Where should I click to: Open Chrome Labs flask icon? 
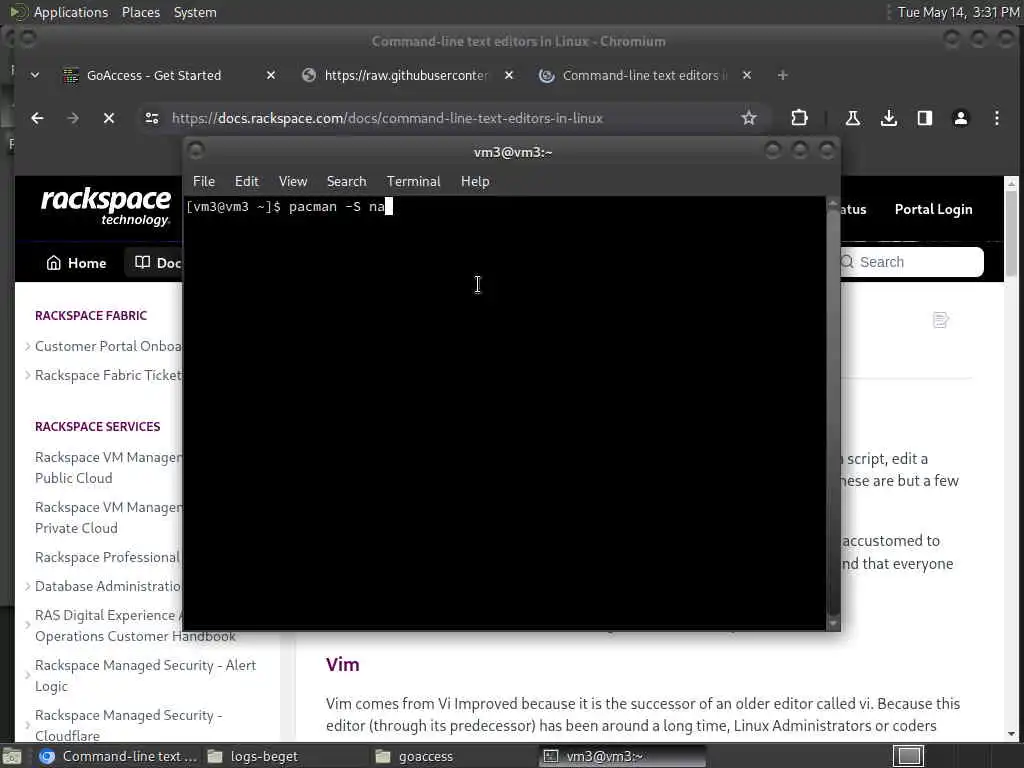(x=852, y=118)
